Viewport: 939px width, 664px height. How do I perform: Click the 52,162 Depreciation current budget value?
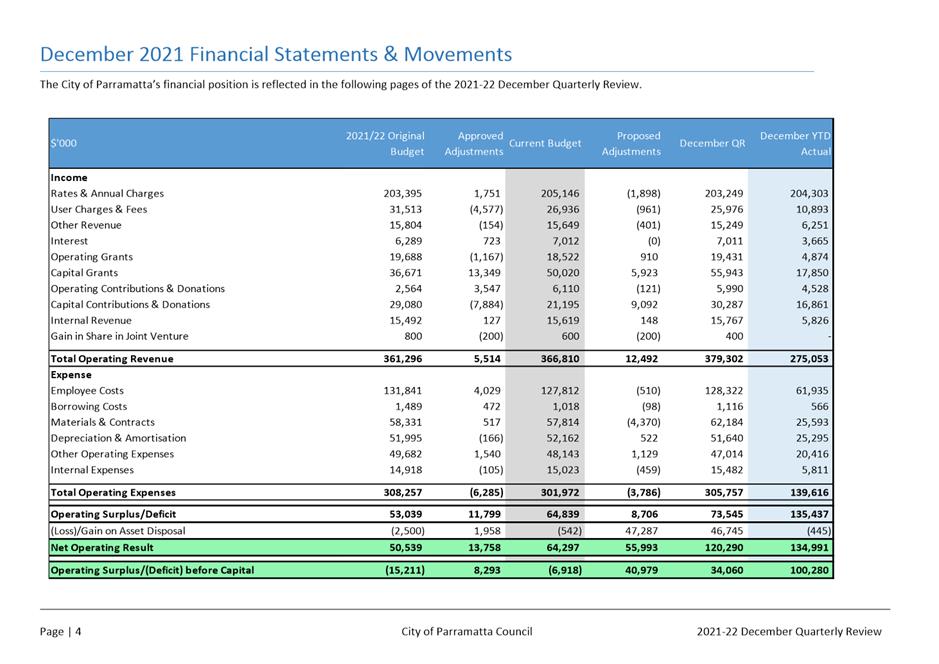click(563, 438)
